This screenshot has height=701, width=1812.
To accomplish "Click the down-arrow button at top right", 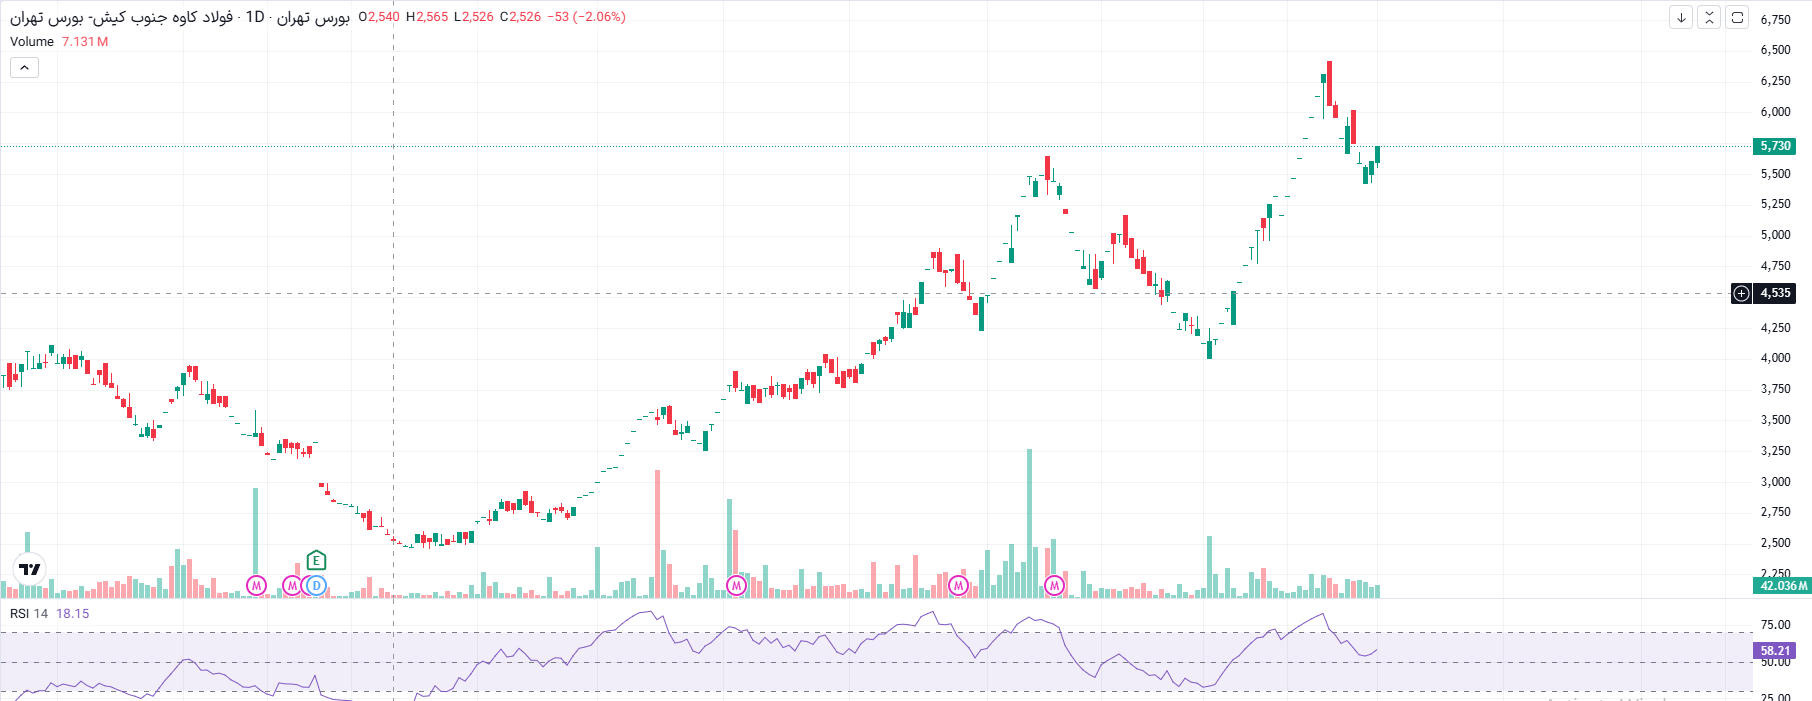I will point(1681,17).
